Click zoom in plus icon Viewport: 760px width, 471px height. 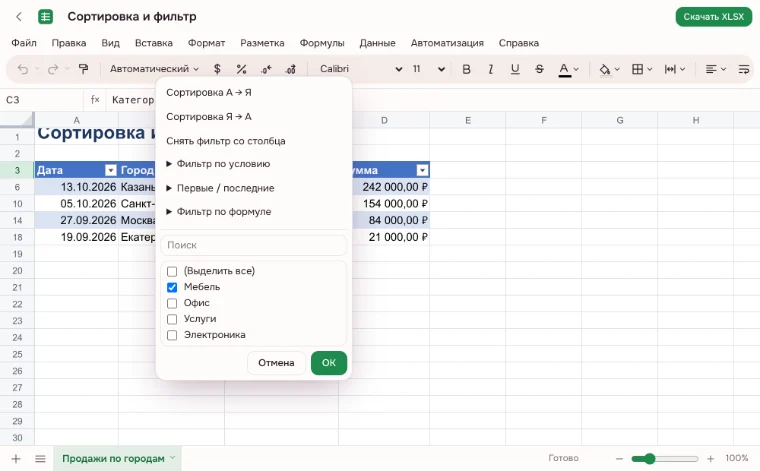711,458
